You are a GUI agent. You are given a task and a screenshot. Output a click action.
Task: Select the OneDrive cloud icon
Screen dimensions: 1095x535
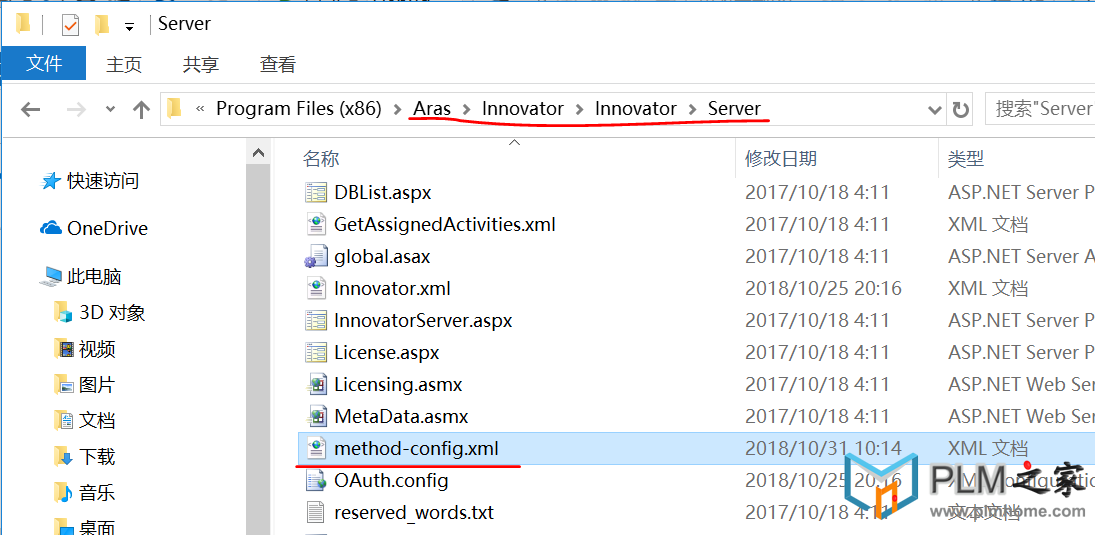tap(51, 228)
